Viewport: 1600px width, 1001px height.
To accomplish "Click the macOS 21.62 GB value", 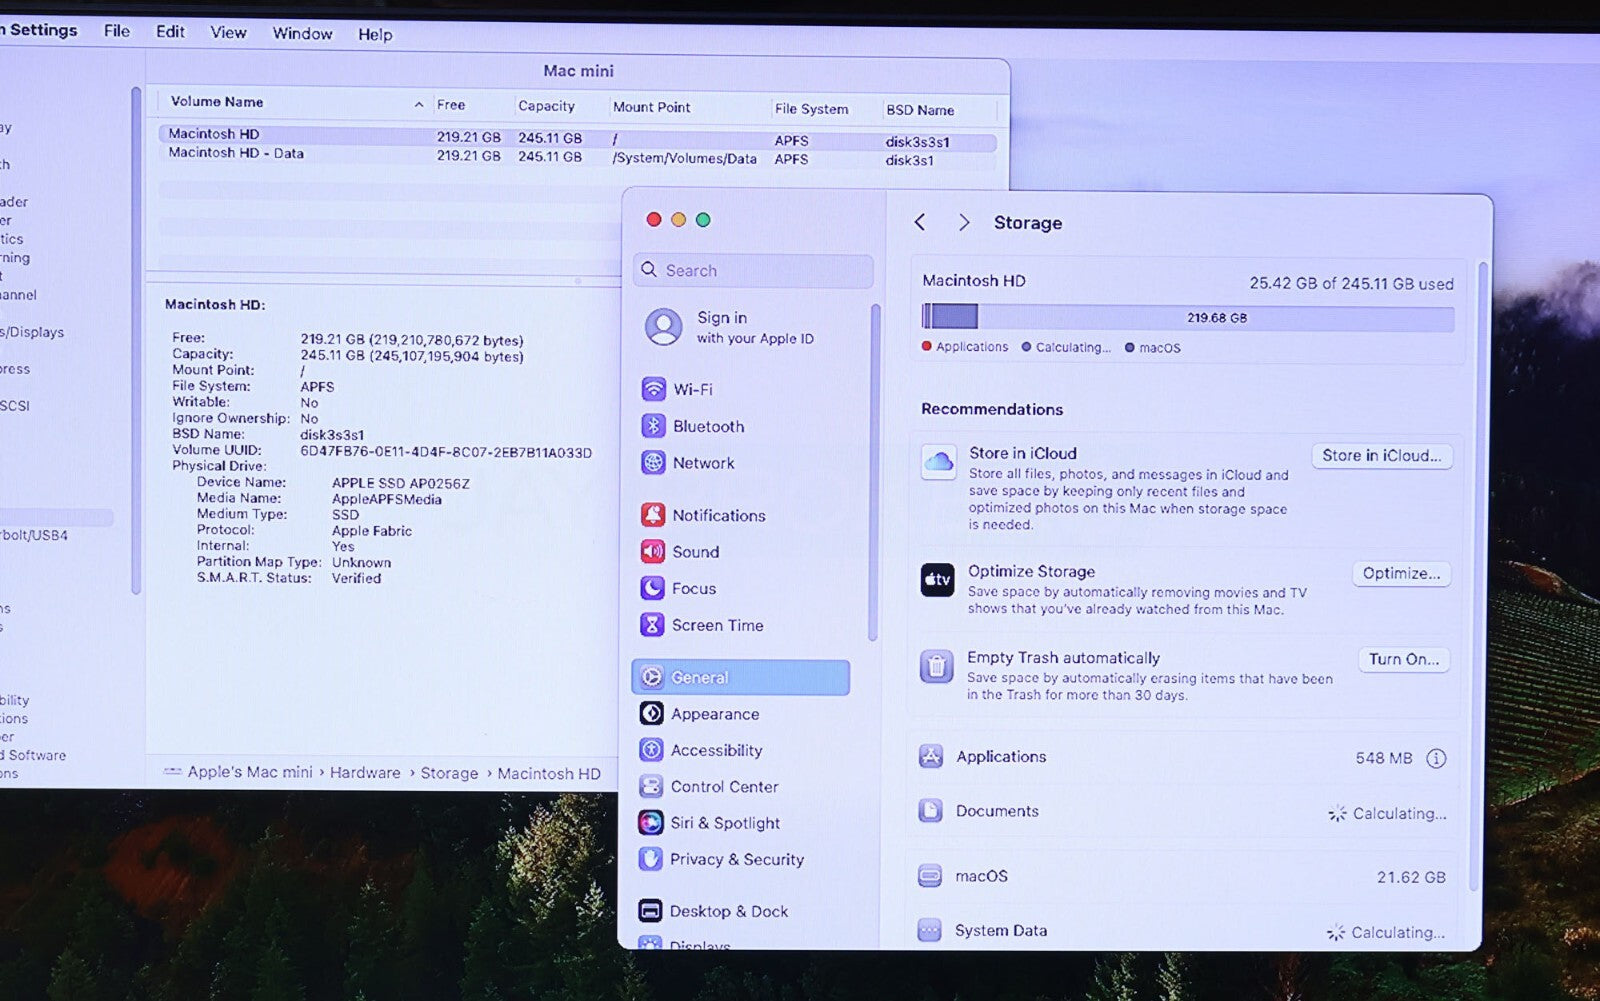I will 1411,877.
